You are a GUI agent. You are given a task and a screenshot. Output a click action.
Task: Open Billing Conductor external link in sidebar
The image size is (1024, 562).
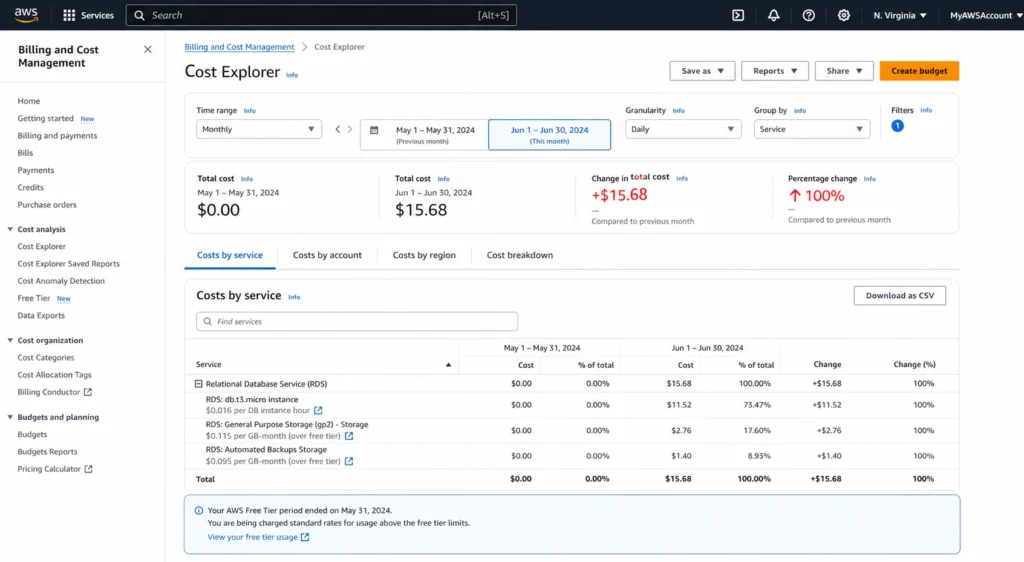point(55,392)
